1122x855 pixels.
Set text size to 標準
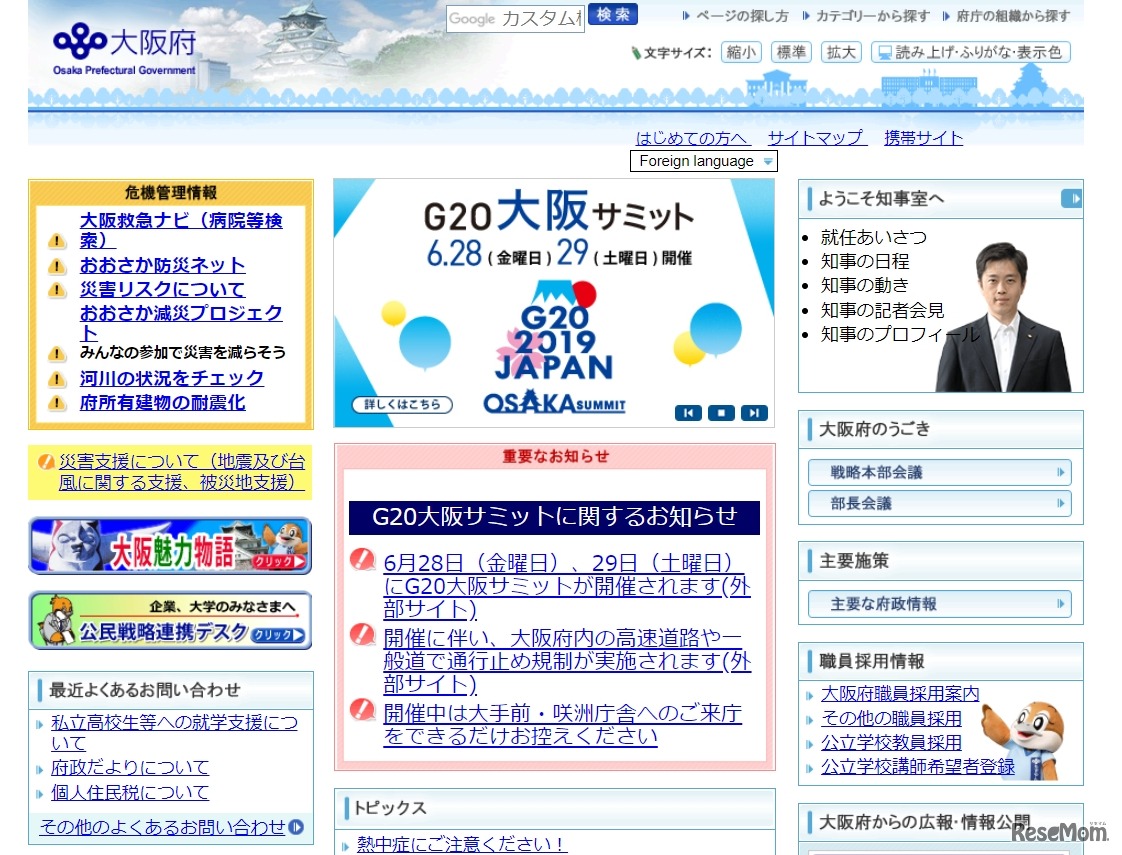791,52
